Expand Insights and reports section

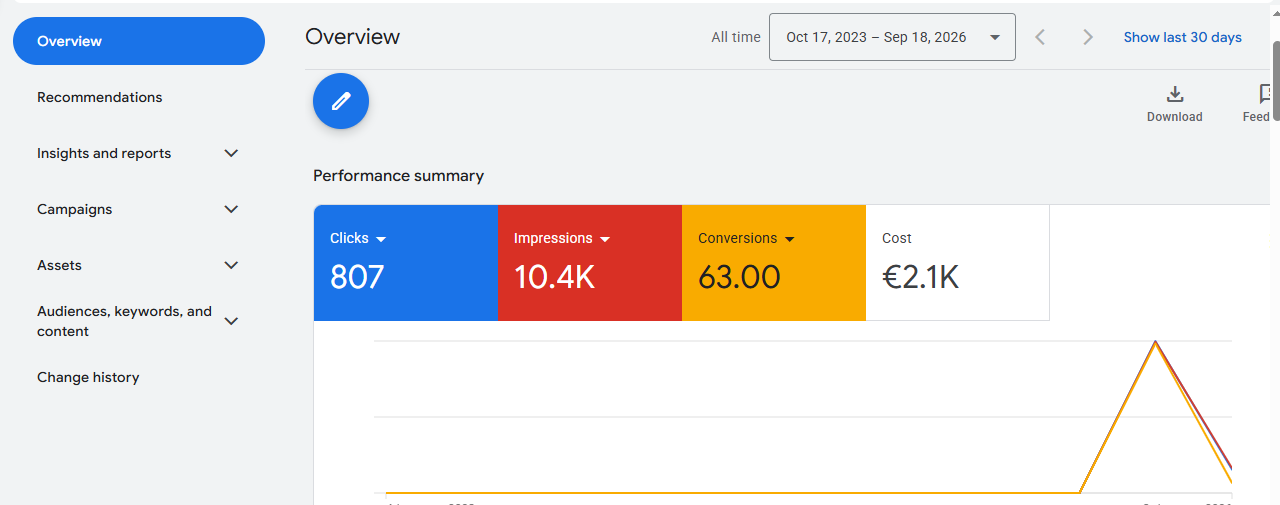(x=231, y=153)
